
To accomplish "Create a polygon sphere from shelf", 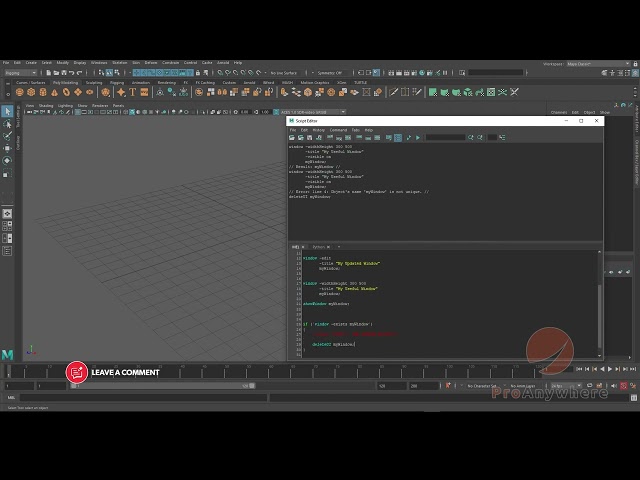I will pos(19,92).
